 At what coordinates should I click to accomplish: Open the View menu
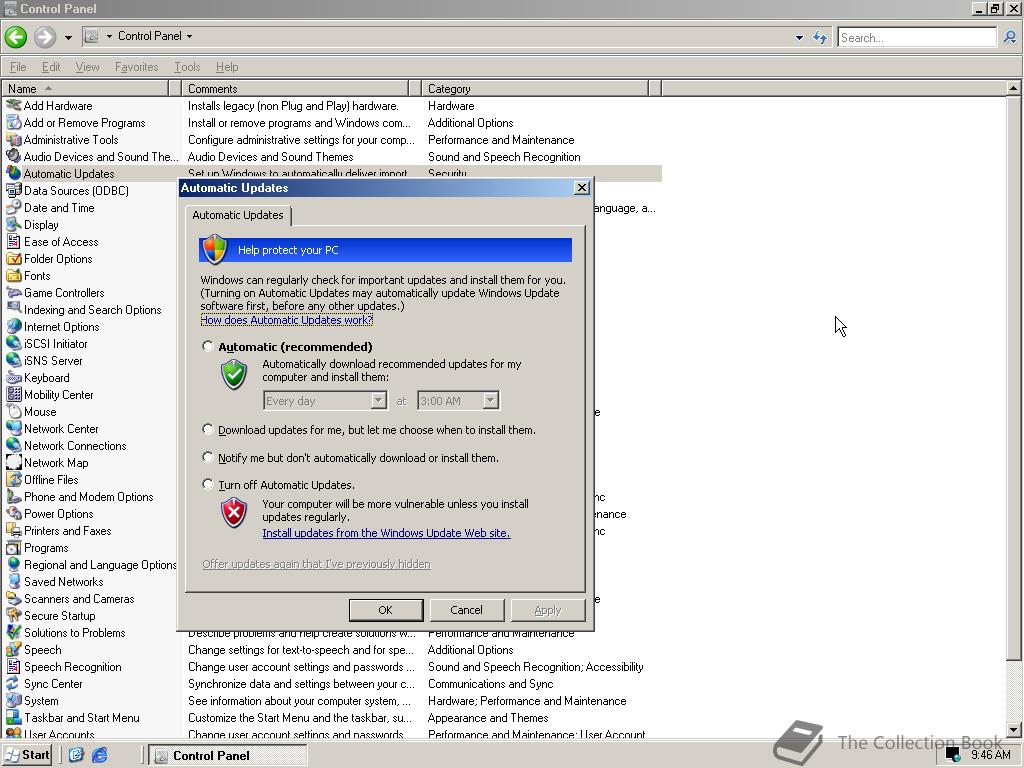88,67
